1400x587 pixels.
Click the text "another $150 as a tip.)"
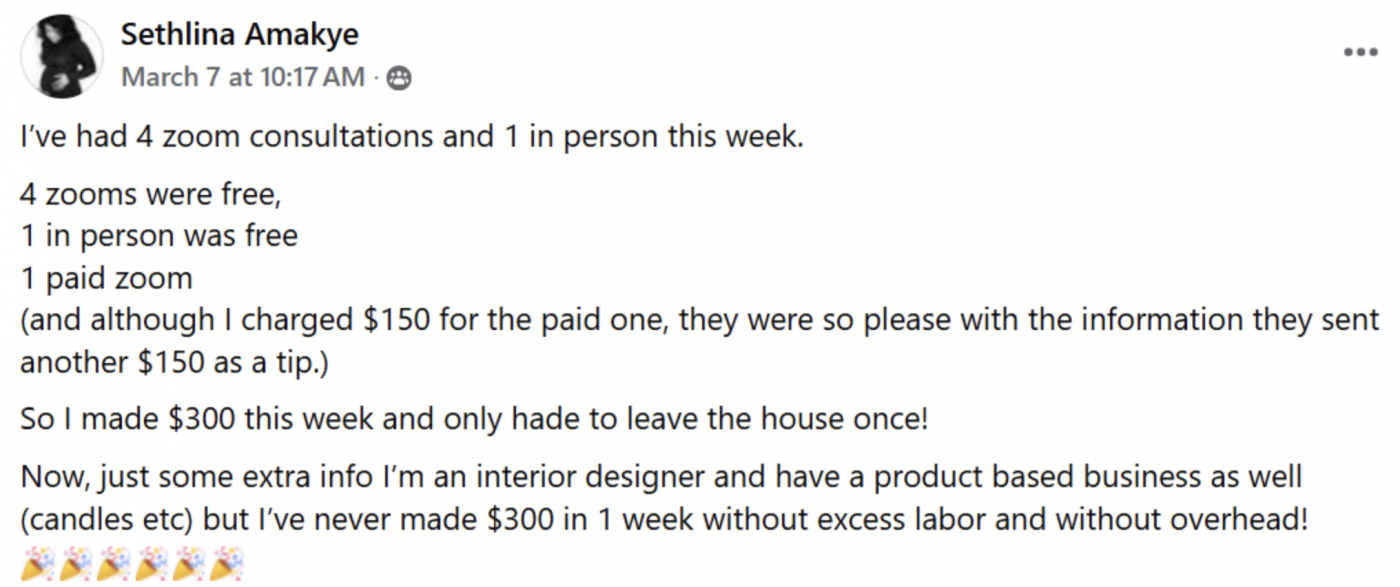click(x=173, y=362)
